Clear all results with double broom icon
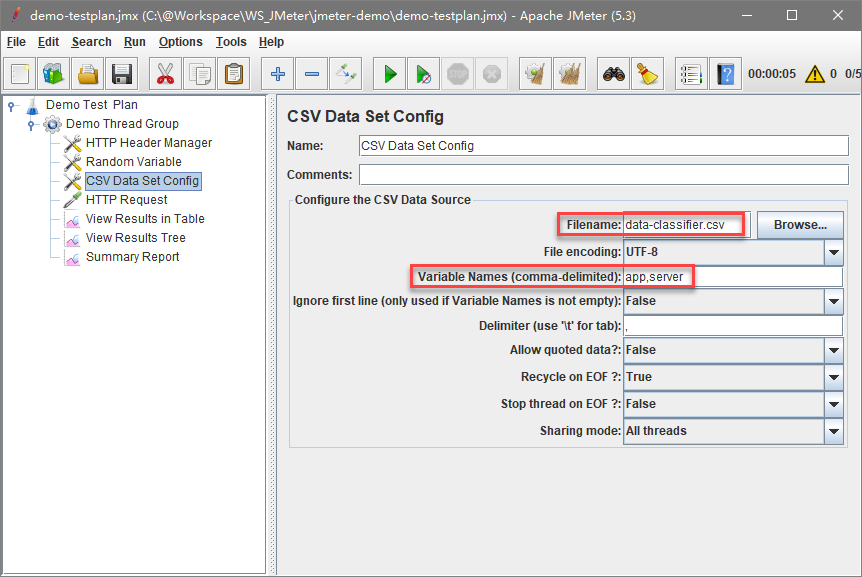This screenshot has height=577, width=862. coord(570,74)
